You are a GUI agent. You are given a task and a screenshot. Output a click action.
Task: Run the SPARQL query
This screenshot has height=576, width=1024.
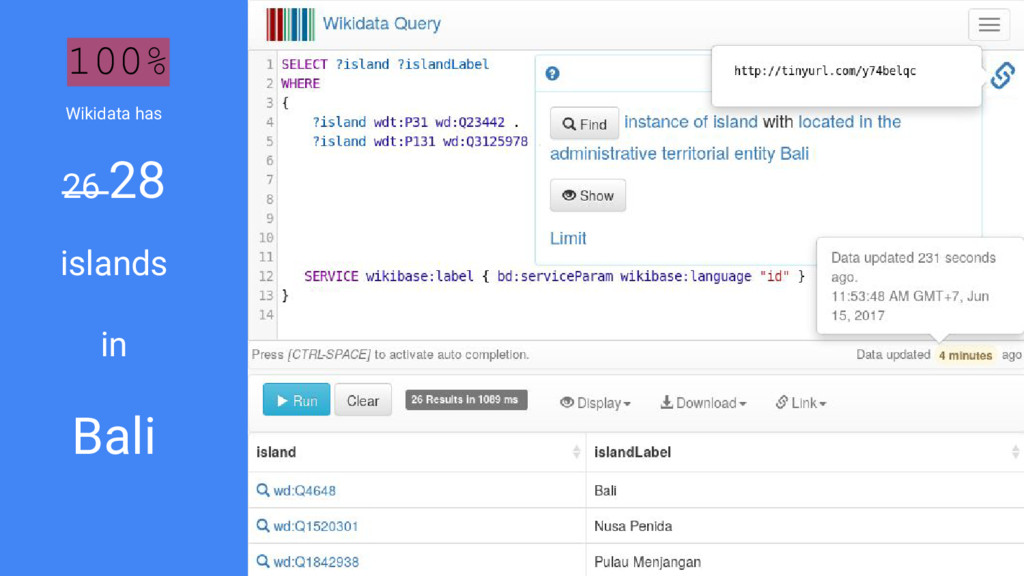[x=296, y=400]
